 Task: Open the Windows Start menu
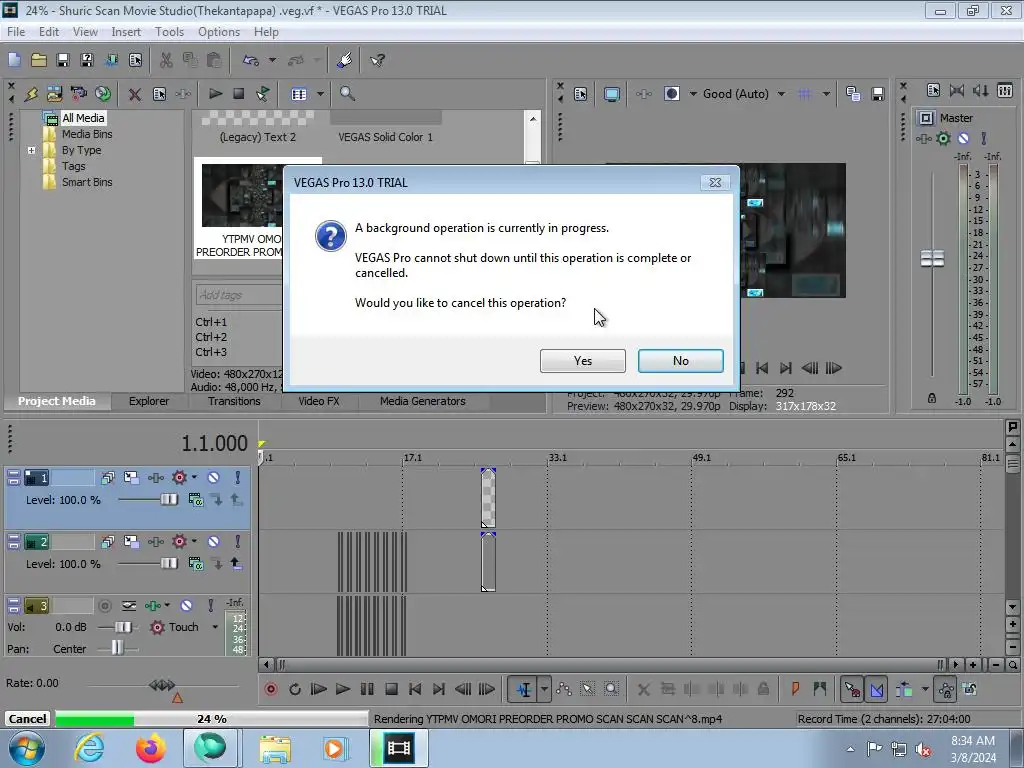[x=27, y=748]
